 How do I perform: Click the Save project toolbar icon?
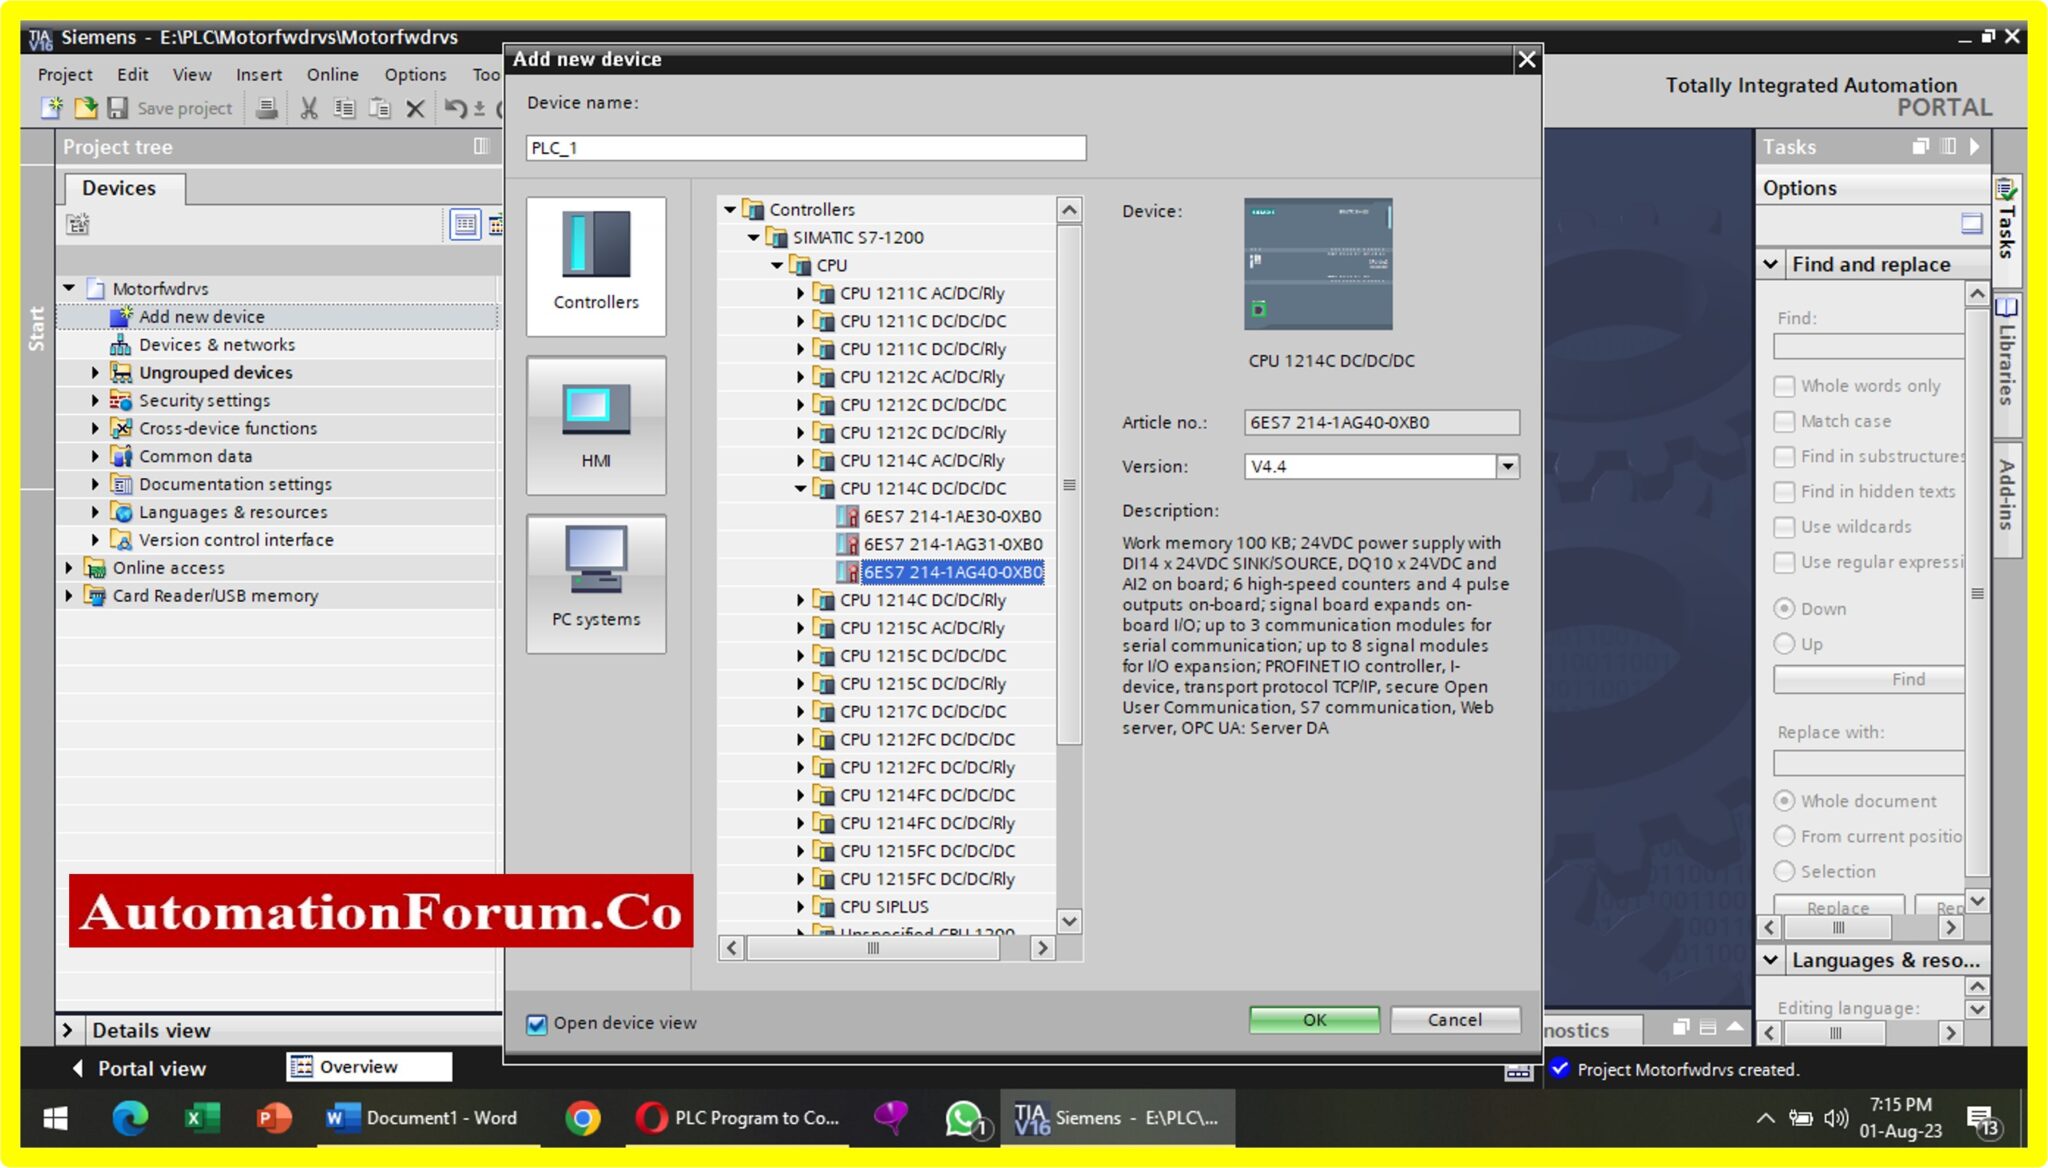coord(119,107)
